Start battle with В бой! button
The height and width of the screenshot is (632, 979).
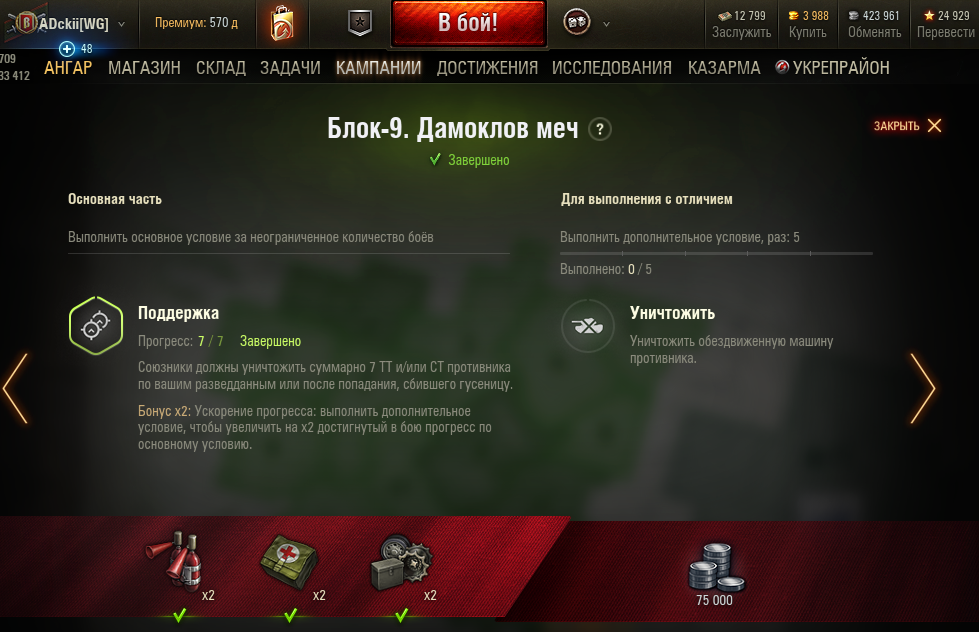point(468,23)
